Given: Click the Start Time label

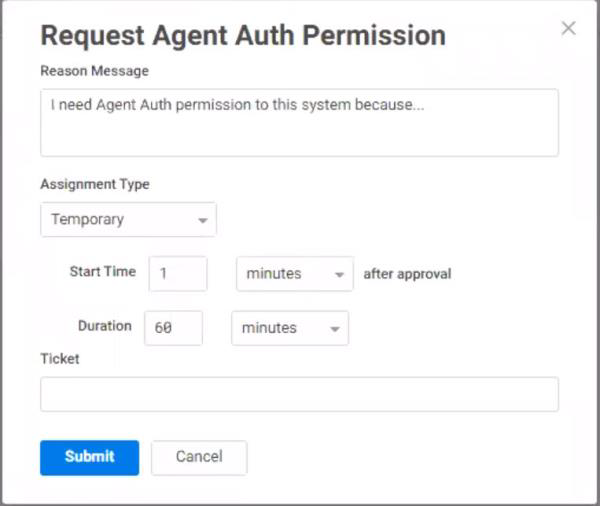Looking at the screenshot, I should (x=102, y=272).
